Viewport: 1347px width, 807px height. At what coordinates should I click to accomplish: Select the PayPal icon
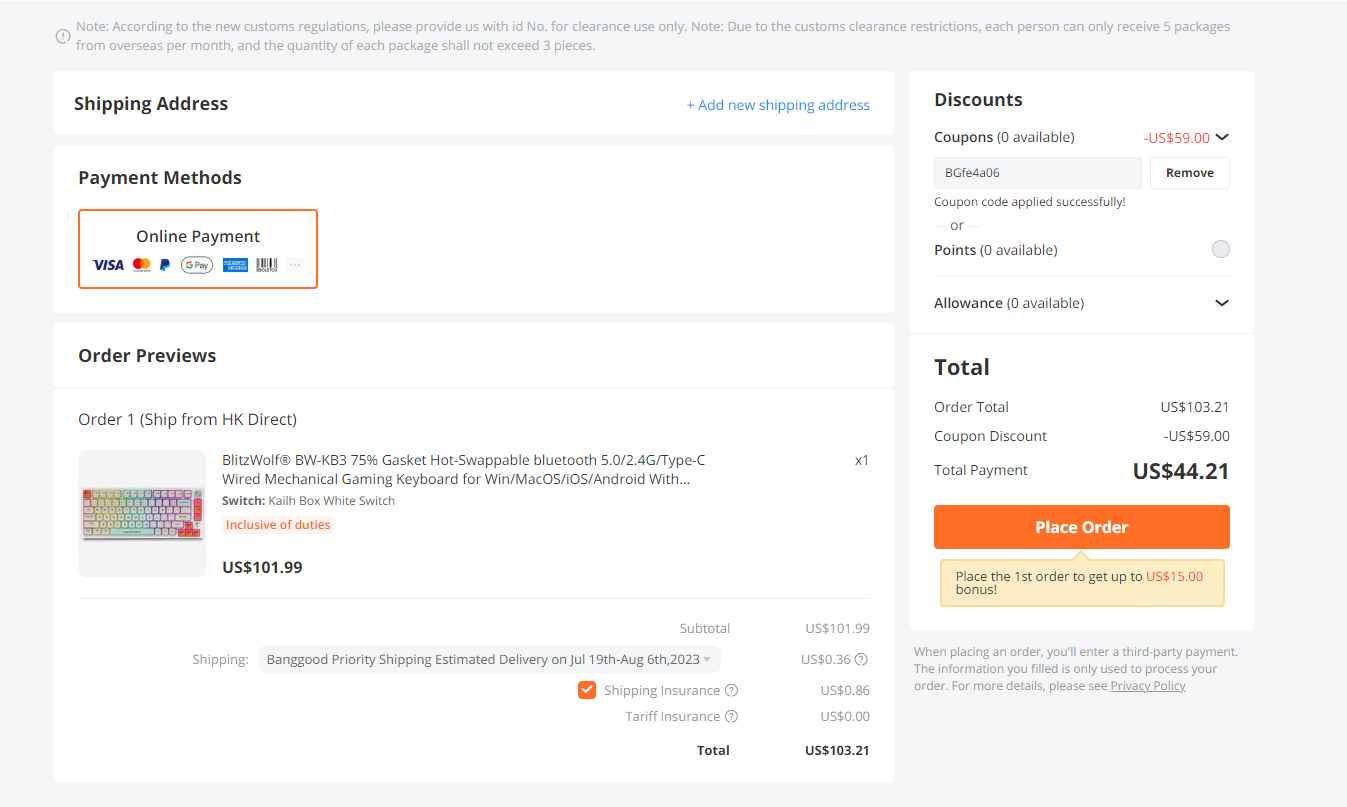pos(165,265)
